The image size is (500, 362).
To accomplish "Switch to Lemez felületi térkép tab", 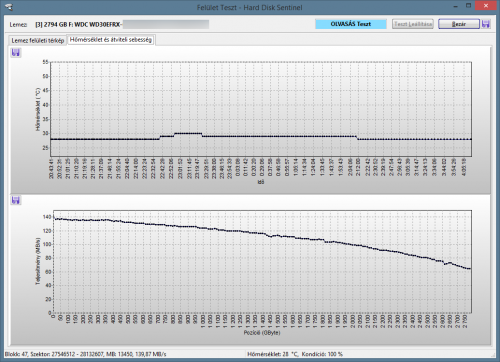I will pyautogui.click(x=37, y=40).
